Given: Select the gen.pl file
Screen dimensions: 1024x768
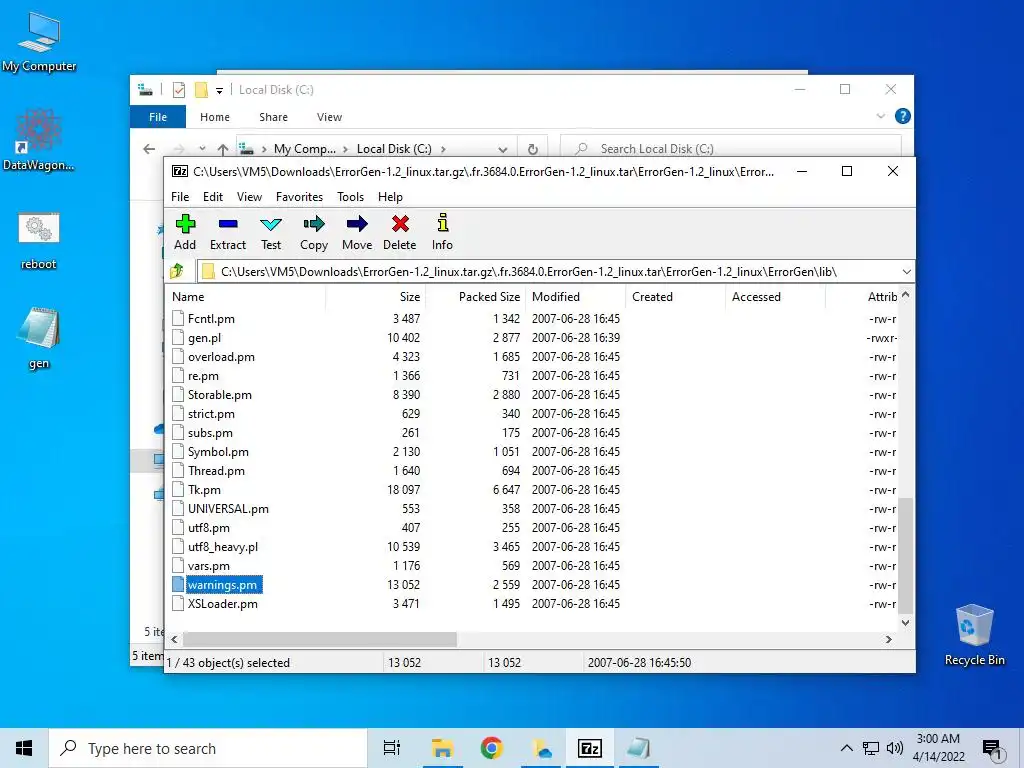Looking at the screenshot, I should coord(204,338).
